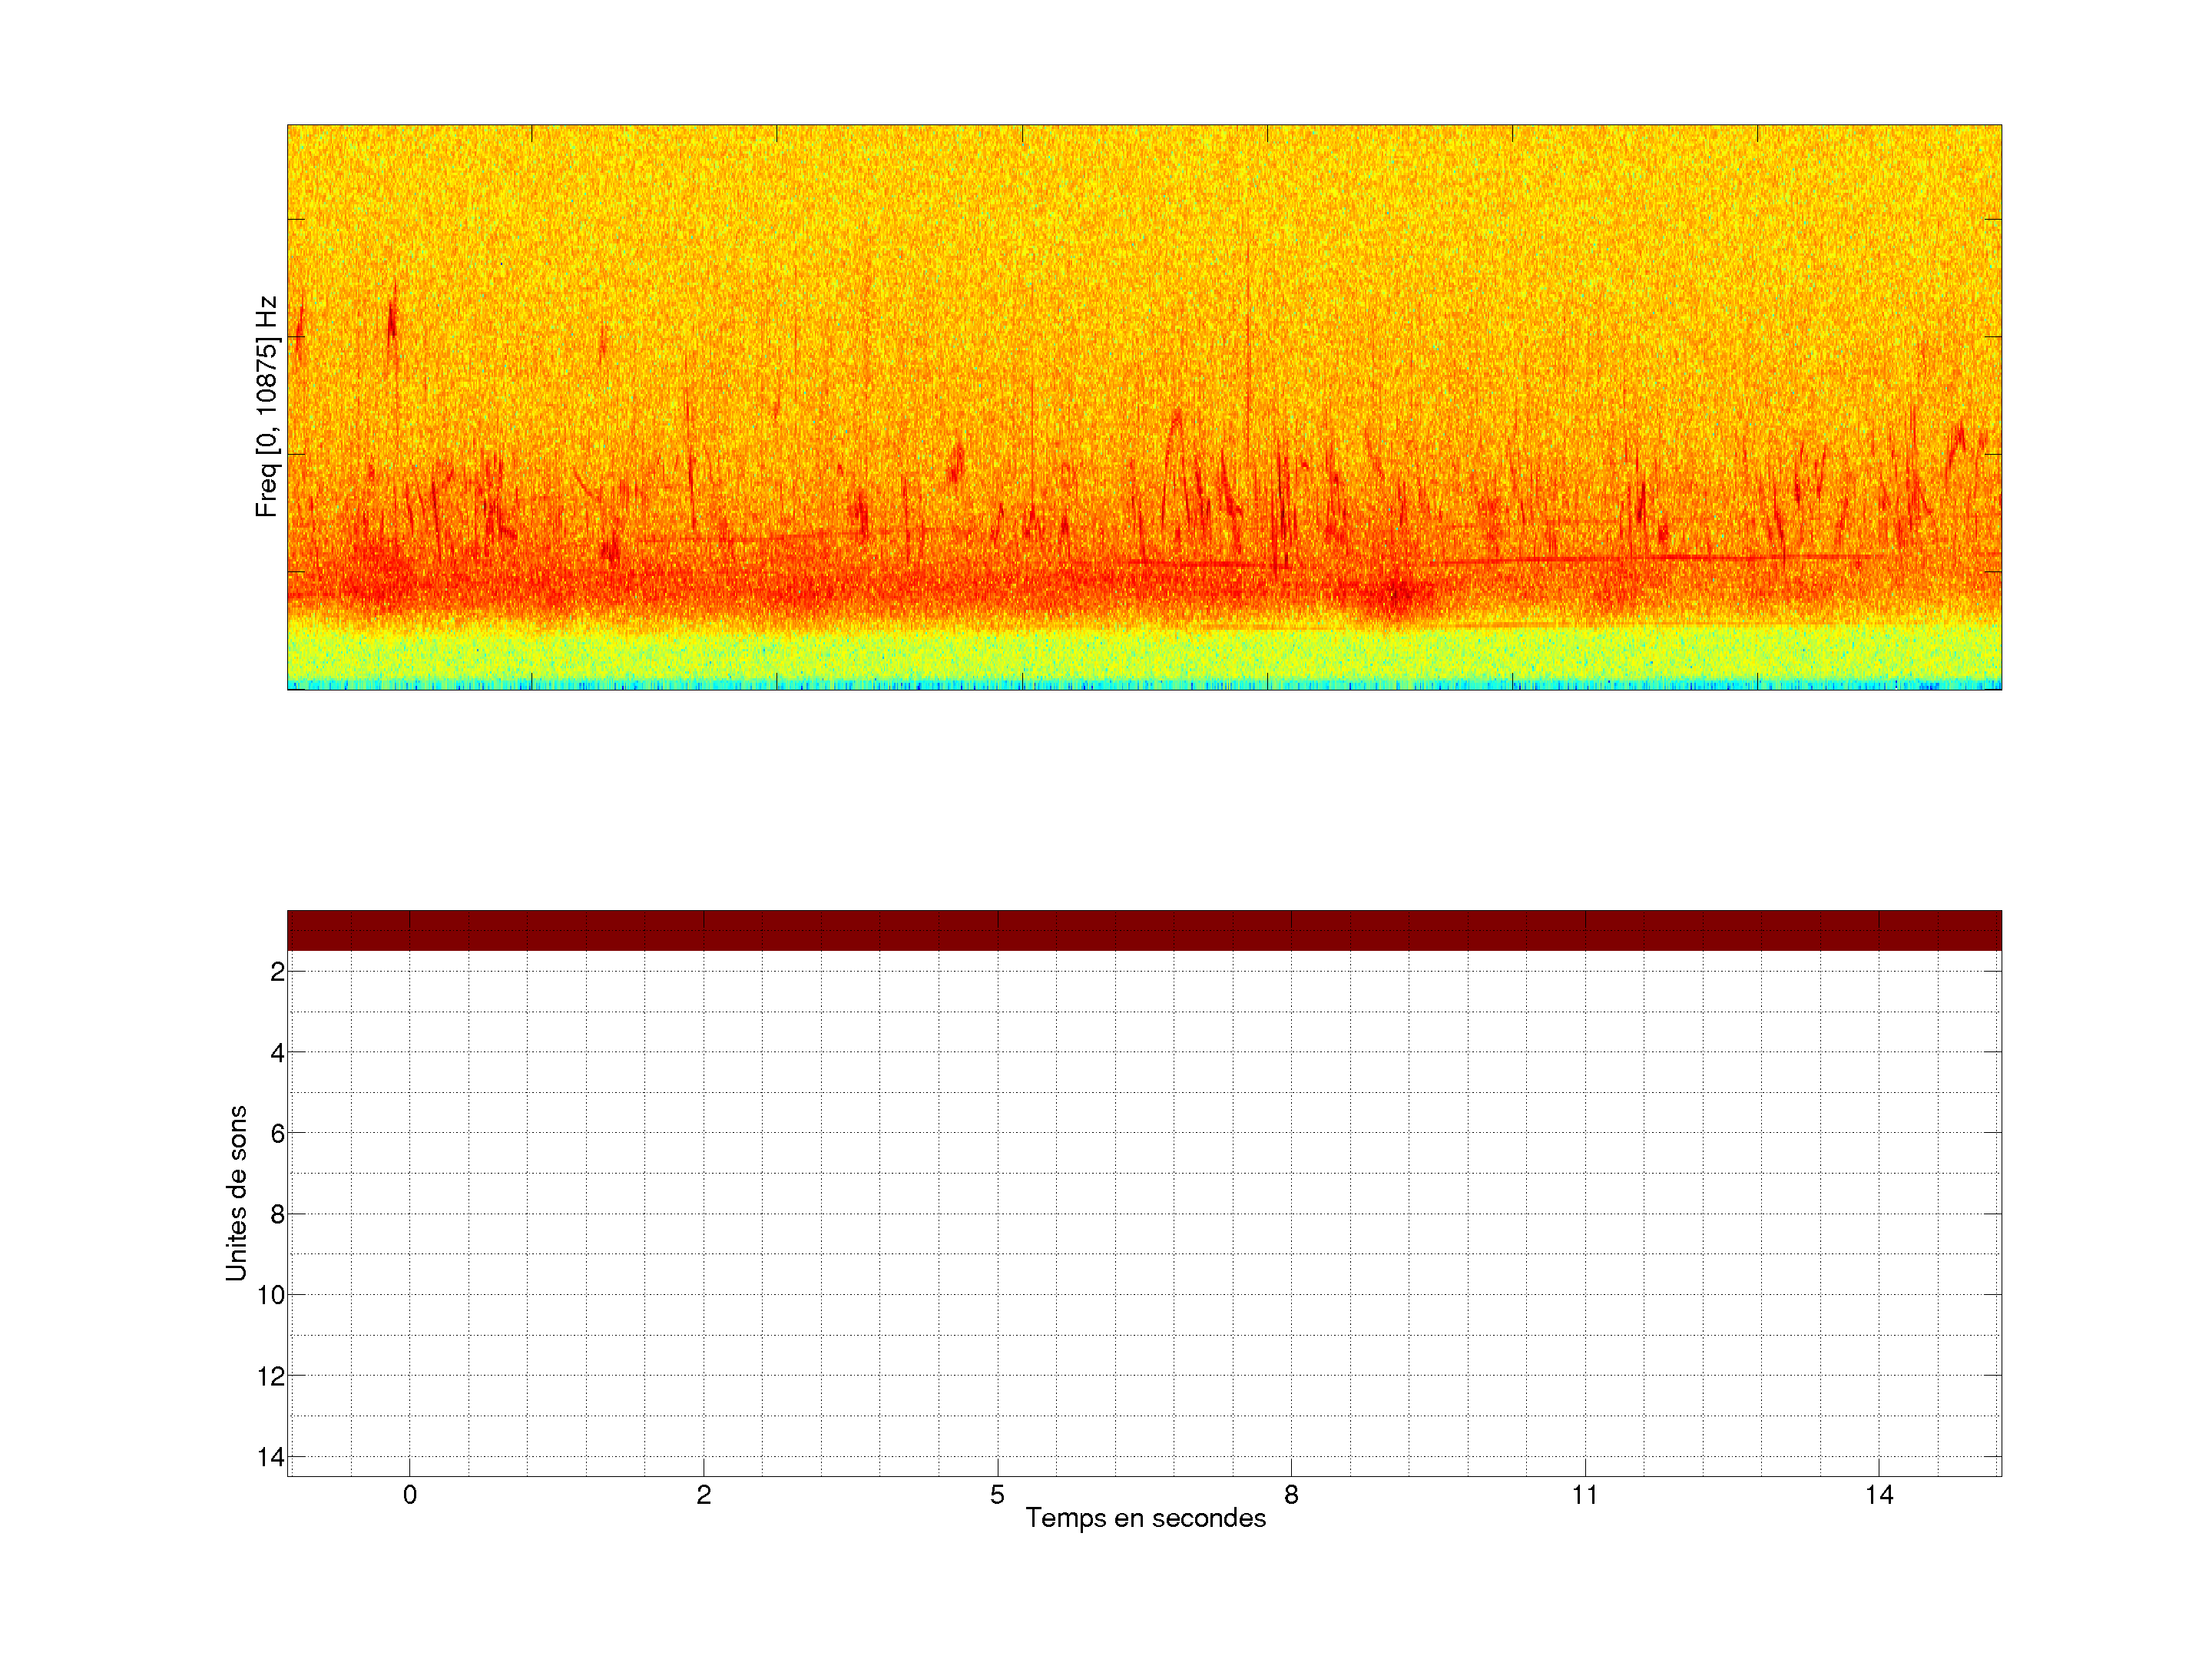Click tick label 14 on 'Unites de sons' axis
The width and height of the screenshot is (2212, 1659).
tap(271, 1458)
